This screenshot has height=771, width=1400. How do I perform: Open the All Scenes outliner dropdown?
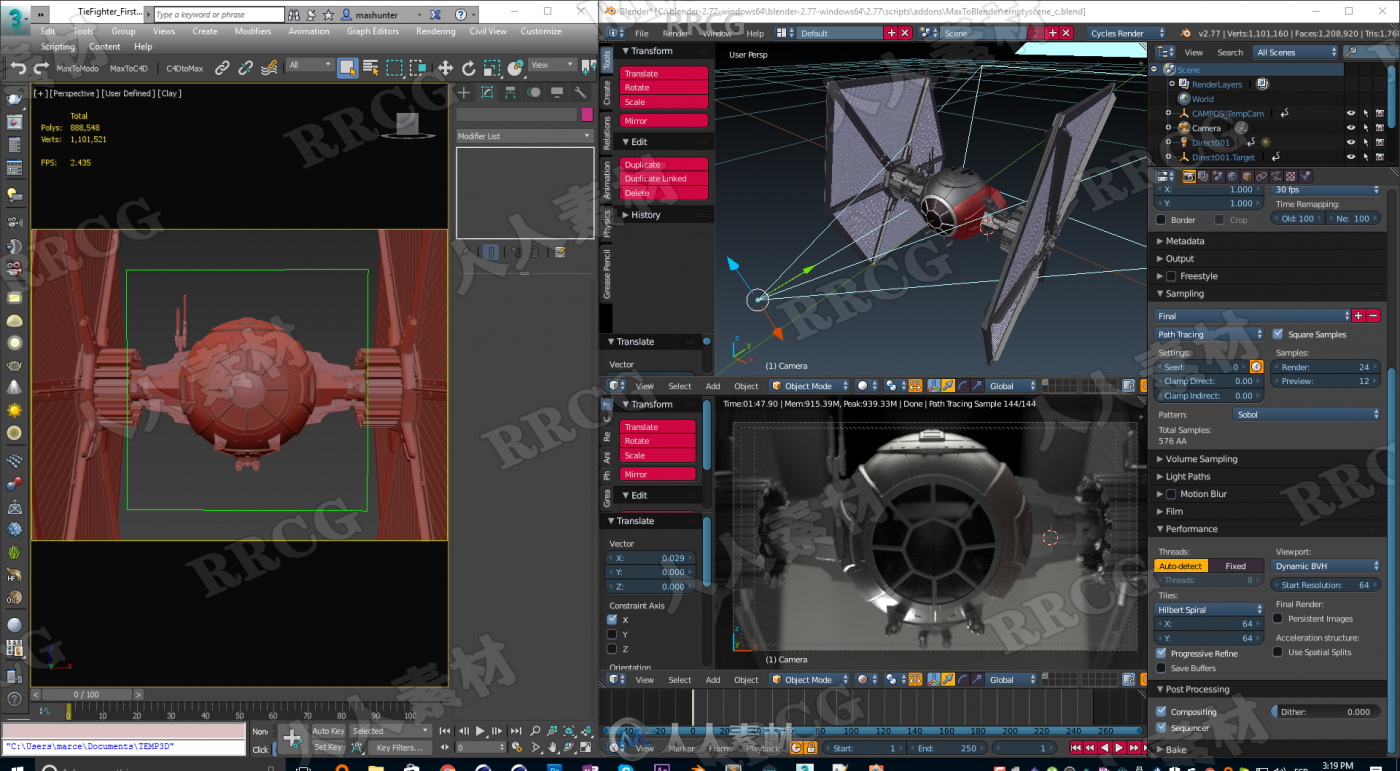tap(1295, 52)
